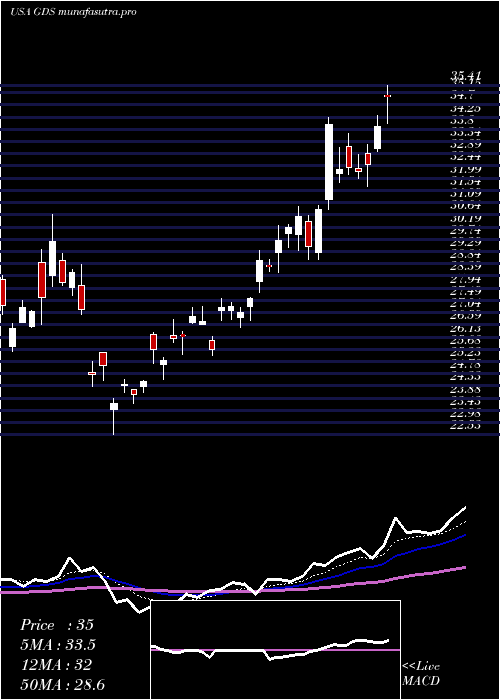Click the tallest white candlestick body
The height and width of the screenshot is (700, 500).
point(329,162)
